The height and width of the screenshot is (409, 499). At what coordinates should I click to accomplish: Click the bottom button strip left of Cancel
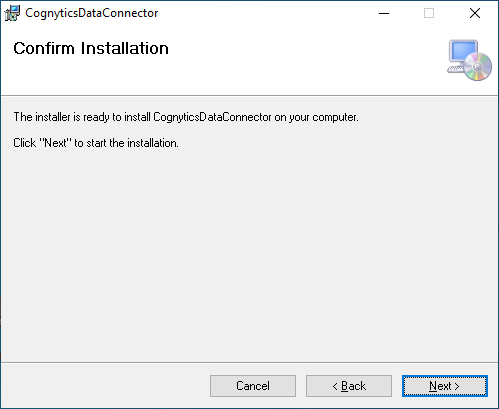pyautogui.click(x=105, y=386)
